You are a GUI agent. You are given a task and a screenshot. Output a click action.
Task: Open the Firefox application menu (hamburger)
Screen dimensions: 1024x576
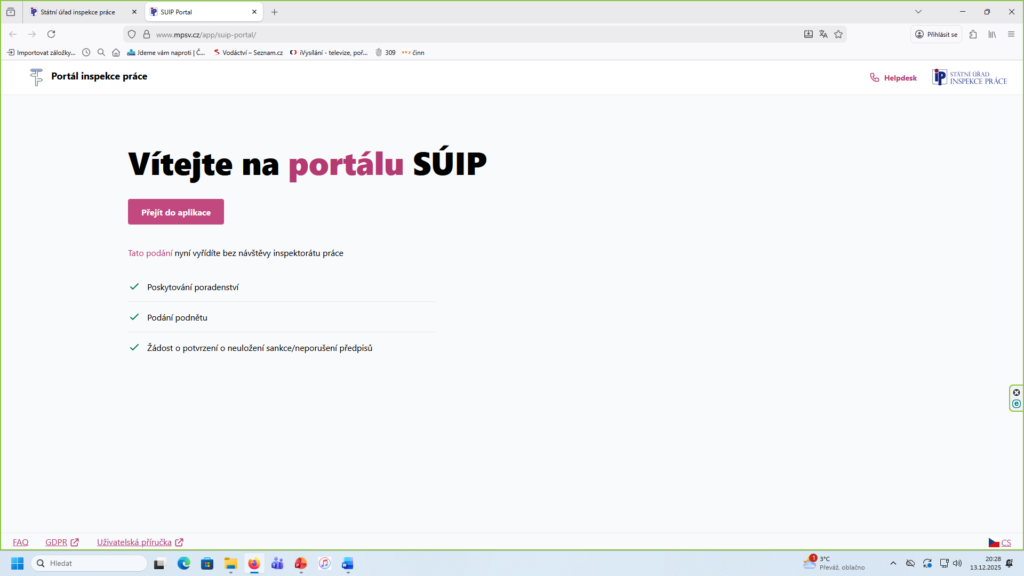(1010, 34)
